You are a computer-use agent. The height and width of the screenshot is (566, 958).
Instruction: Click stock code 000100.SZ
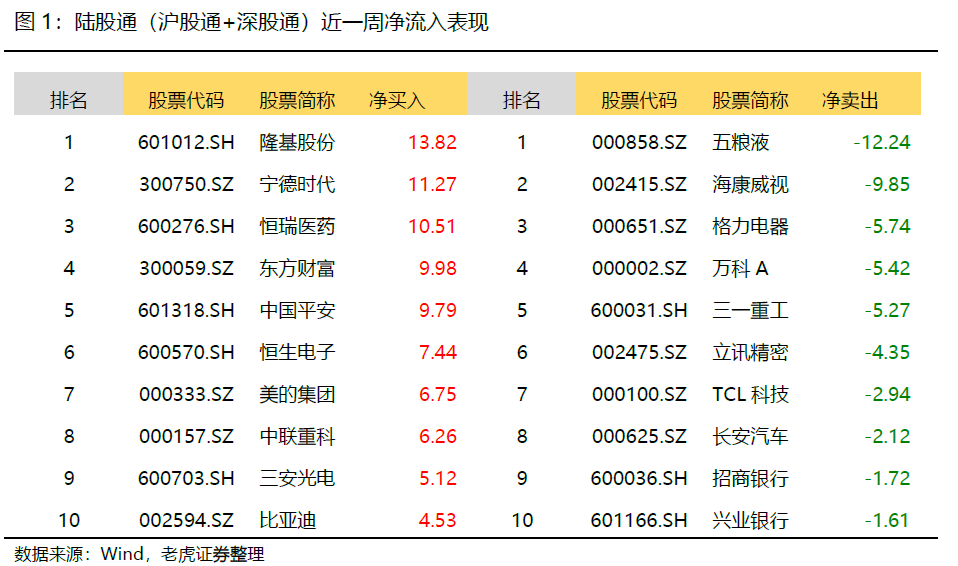click(639, 394)
